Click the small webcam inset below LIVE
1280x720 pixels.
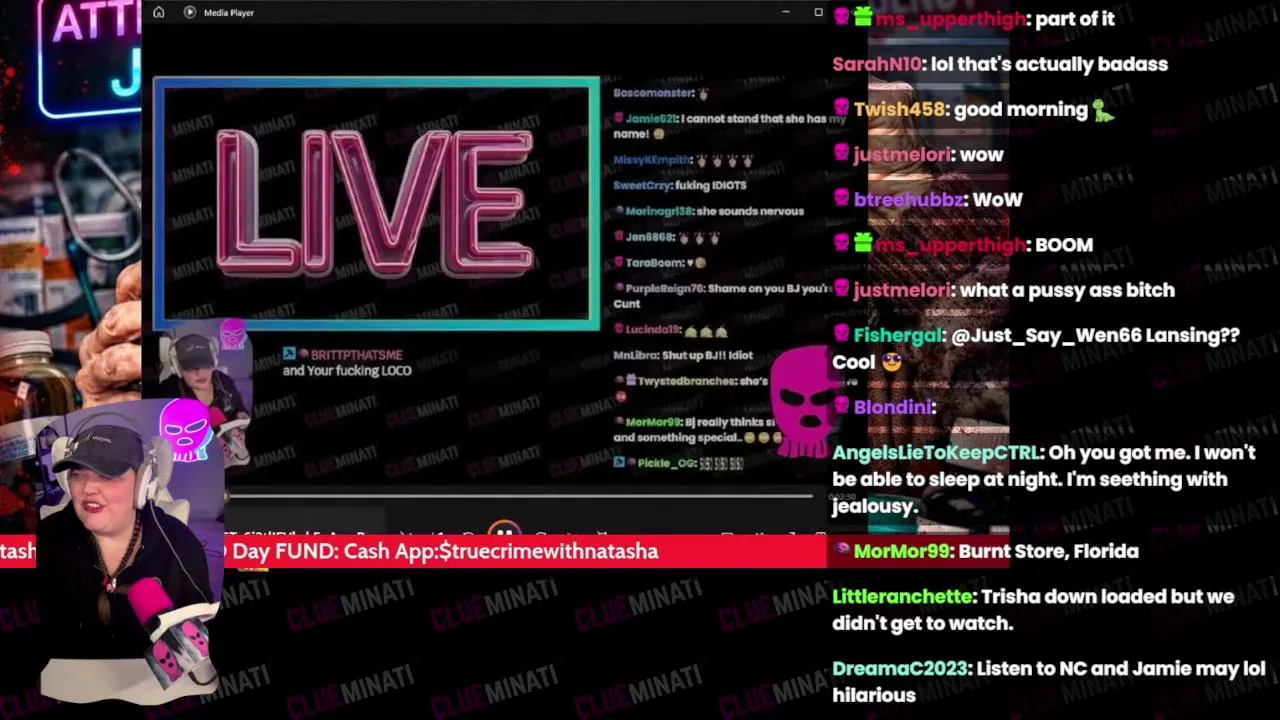[x=204, y=390]
